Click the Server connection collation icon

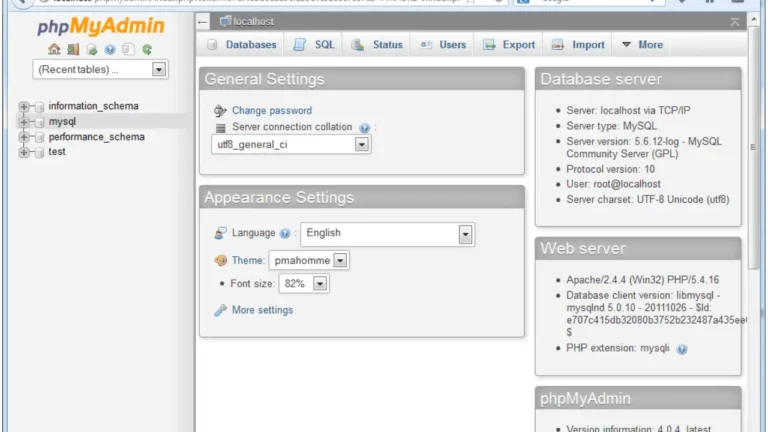coord(220,128)
